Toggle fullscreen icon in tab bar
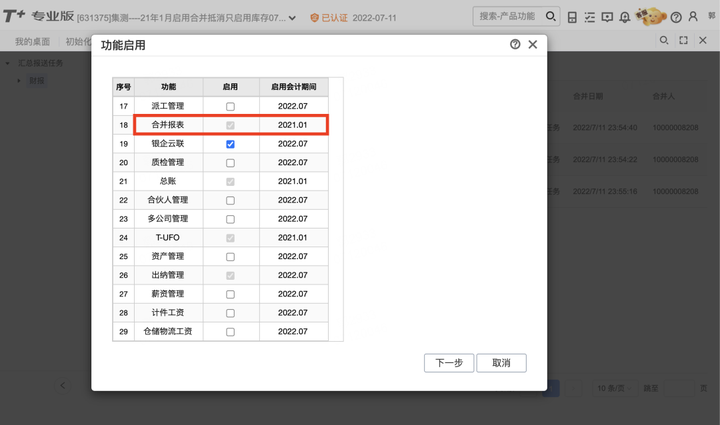The width and height of the screenshot is (720, 425). (683, 40)
